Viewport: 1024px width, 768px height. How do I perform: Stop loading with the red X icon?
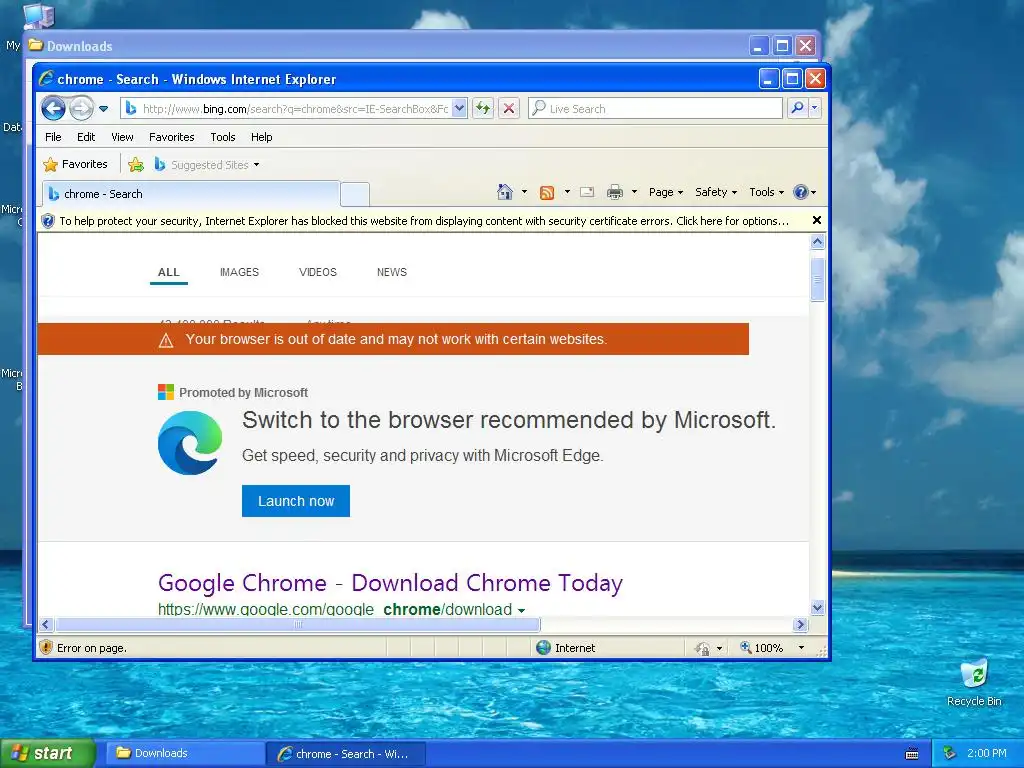click(509, 108)
